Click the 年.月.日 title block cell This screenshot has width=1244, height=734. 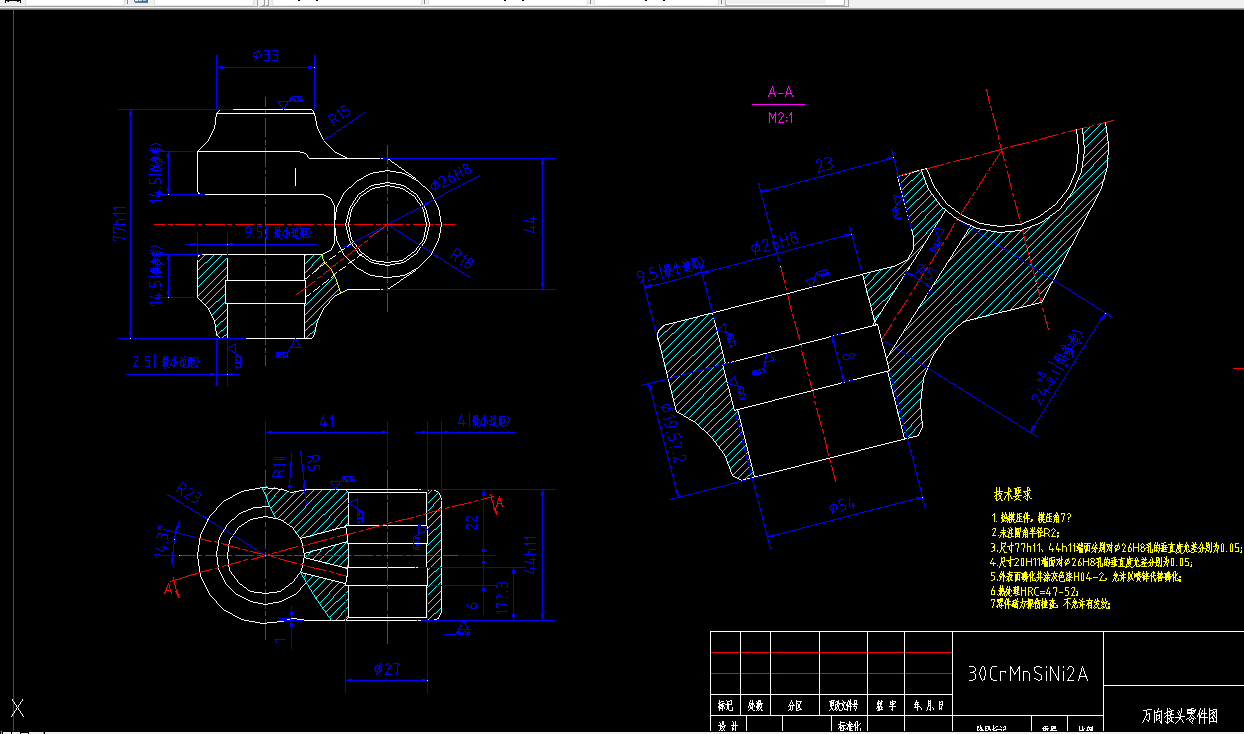[x=929, y=705]
